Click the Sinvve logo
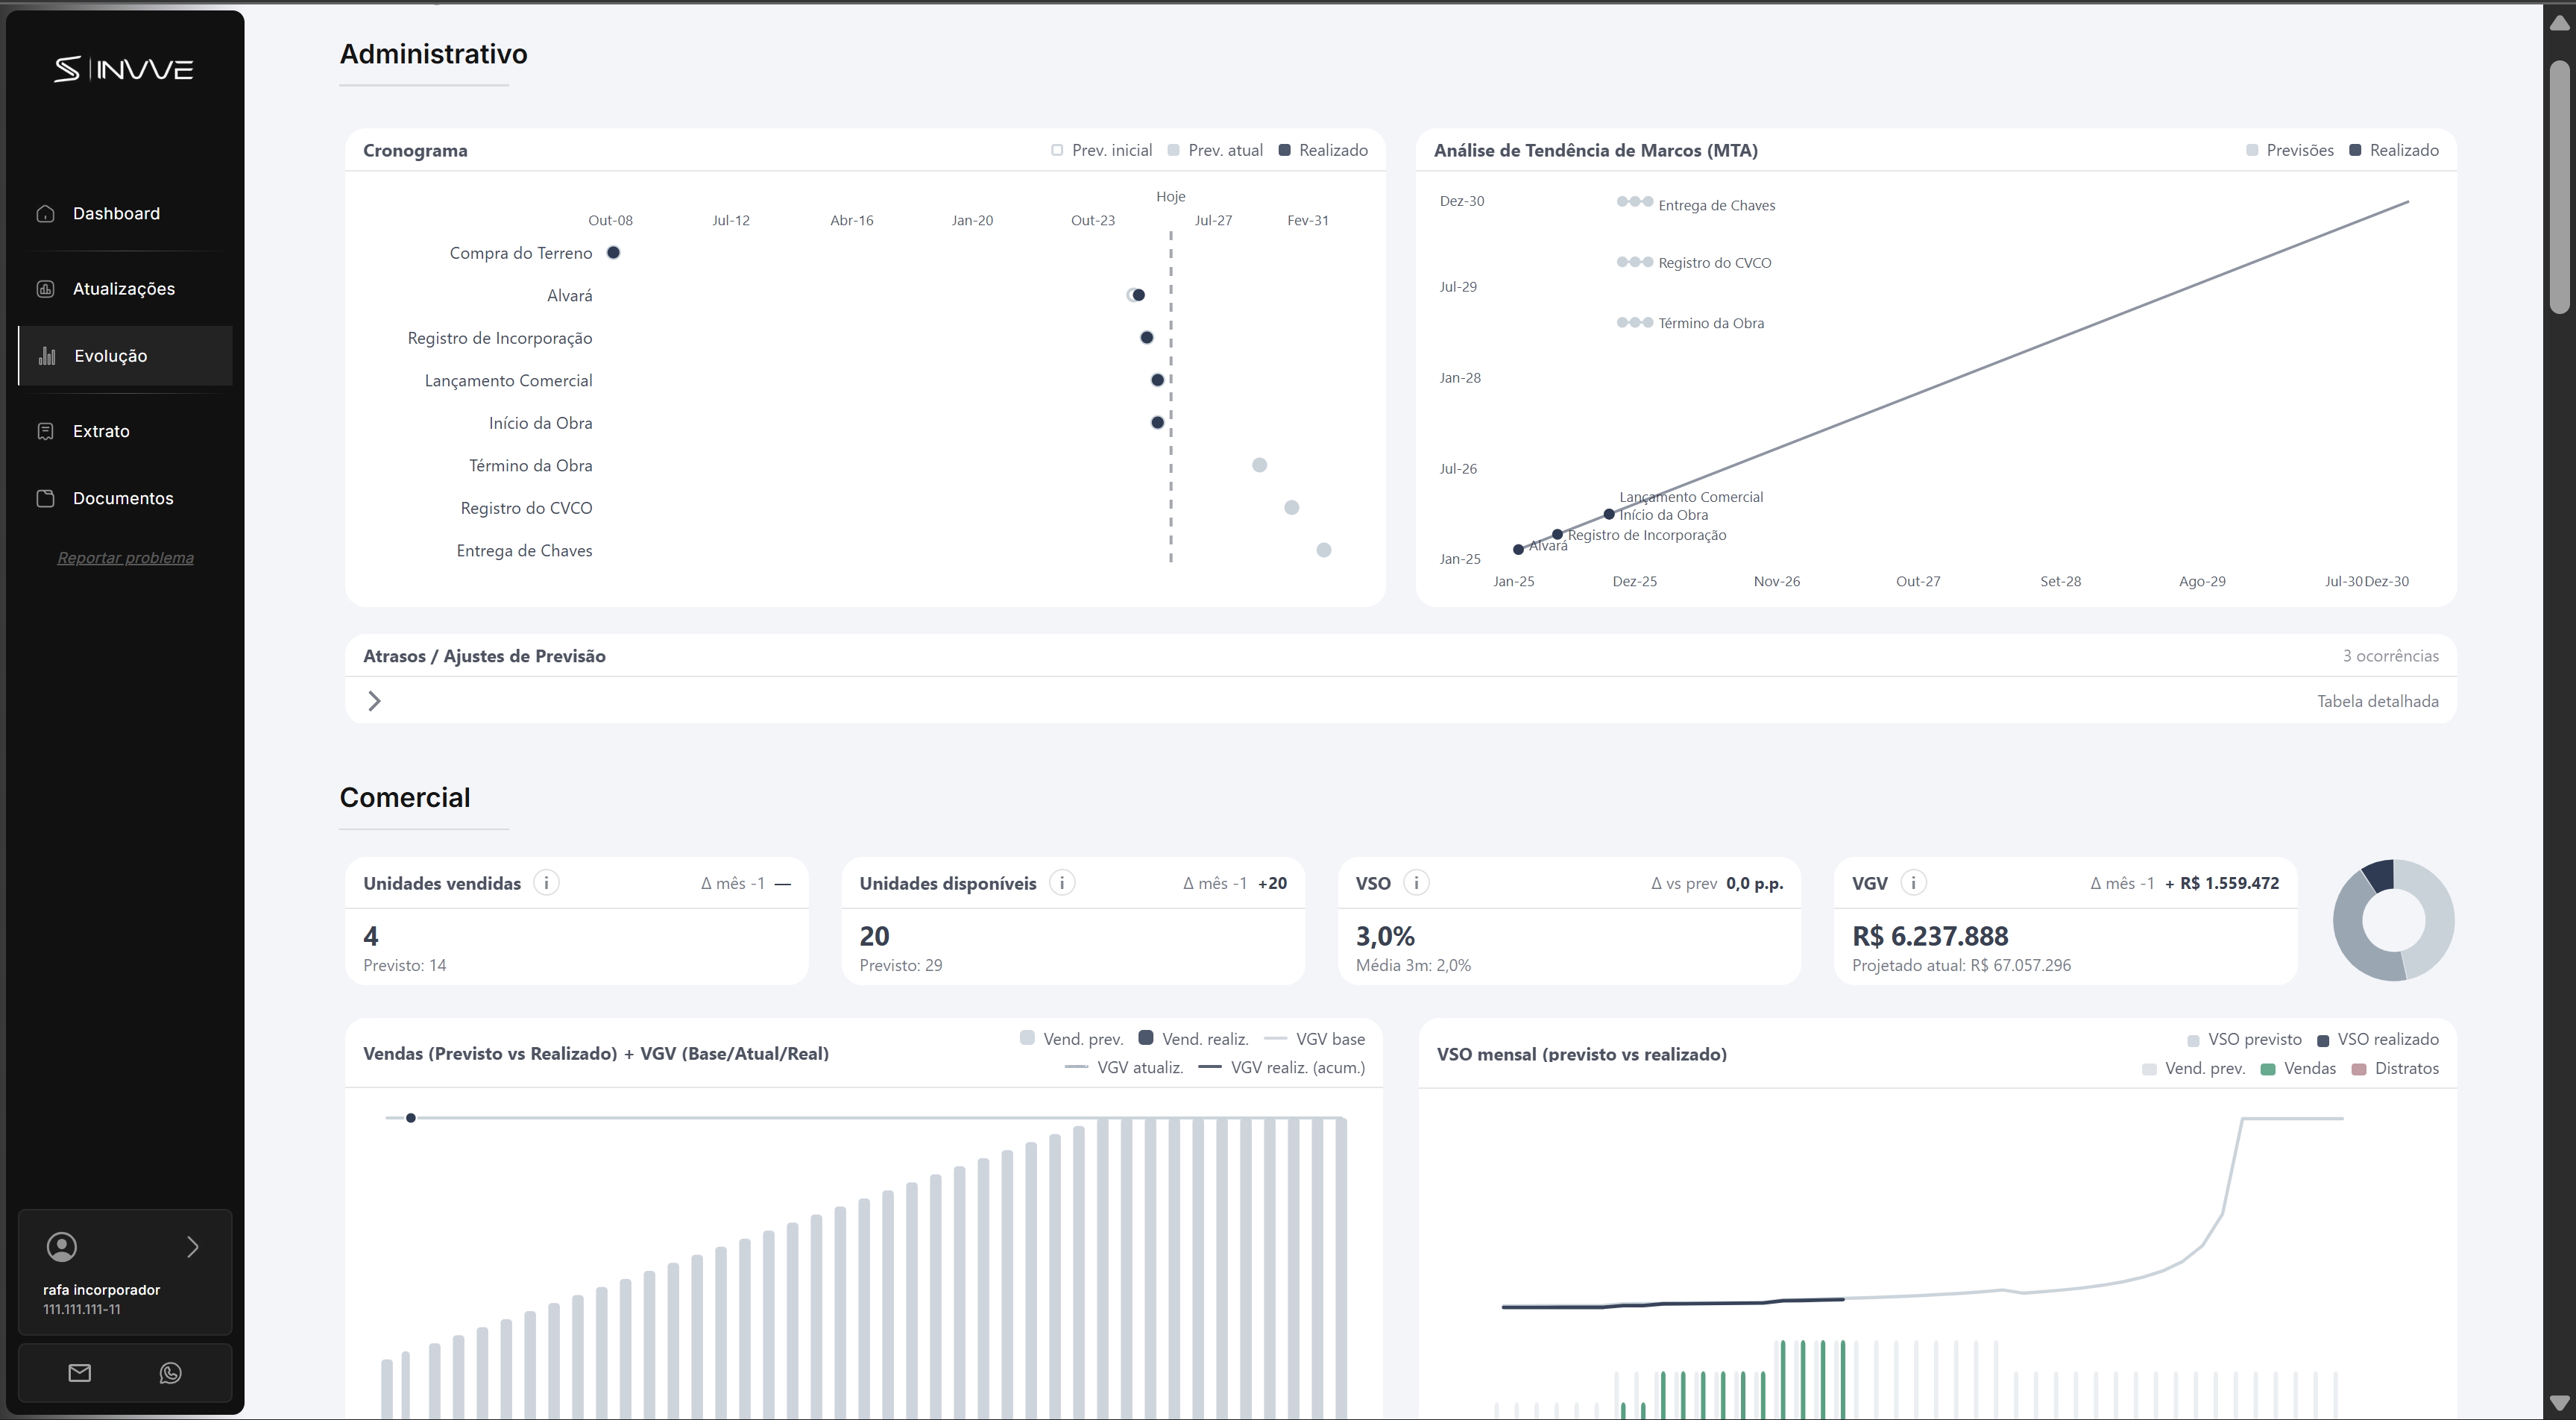2576x1420 pixels. (x=124, y=69)
